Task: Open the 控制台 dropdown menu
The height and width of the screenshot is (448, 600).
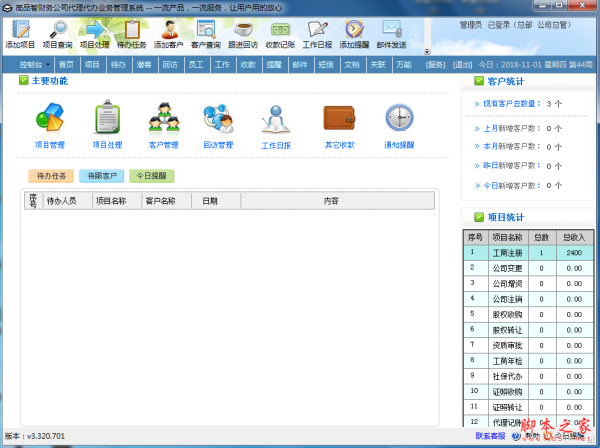Action: [34, 65]
